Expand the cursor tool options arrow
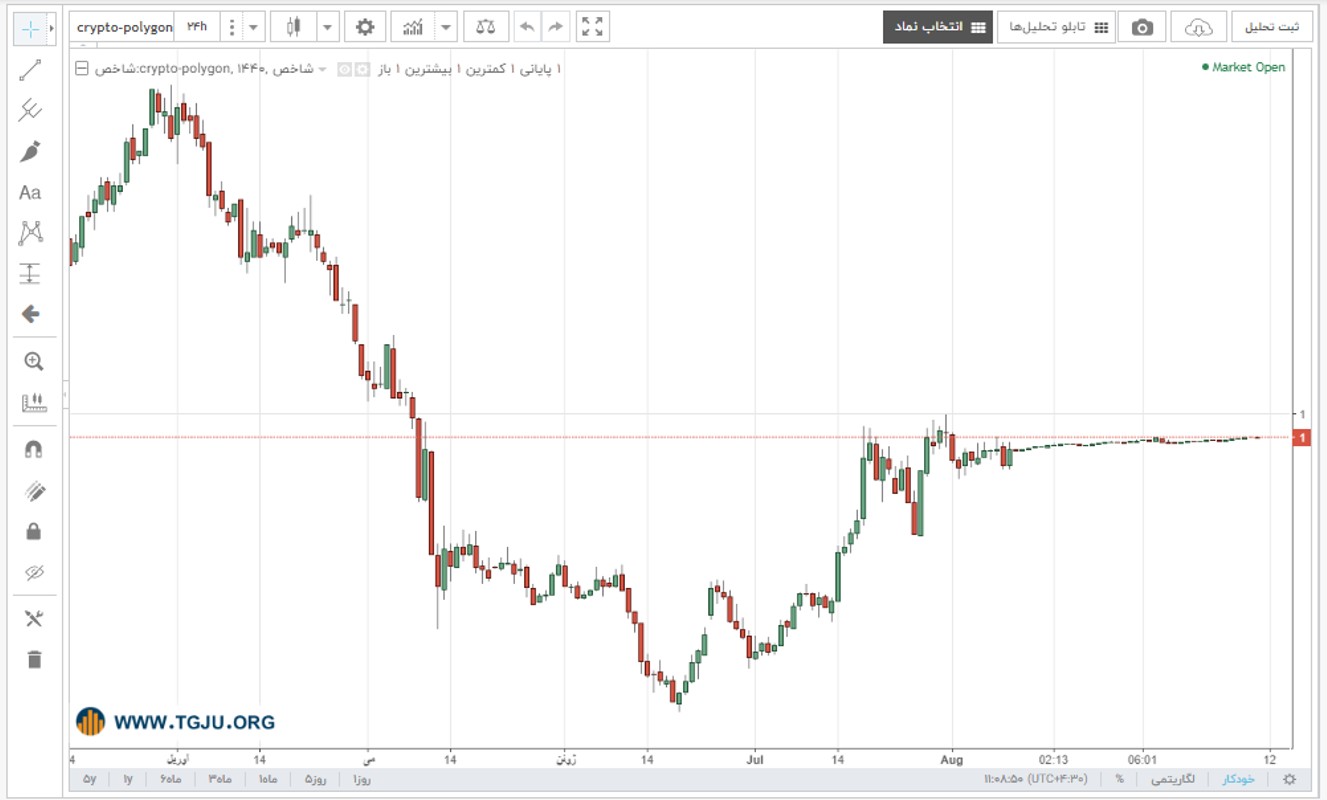 pos(52,29)
